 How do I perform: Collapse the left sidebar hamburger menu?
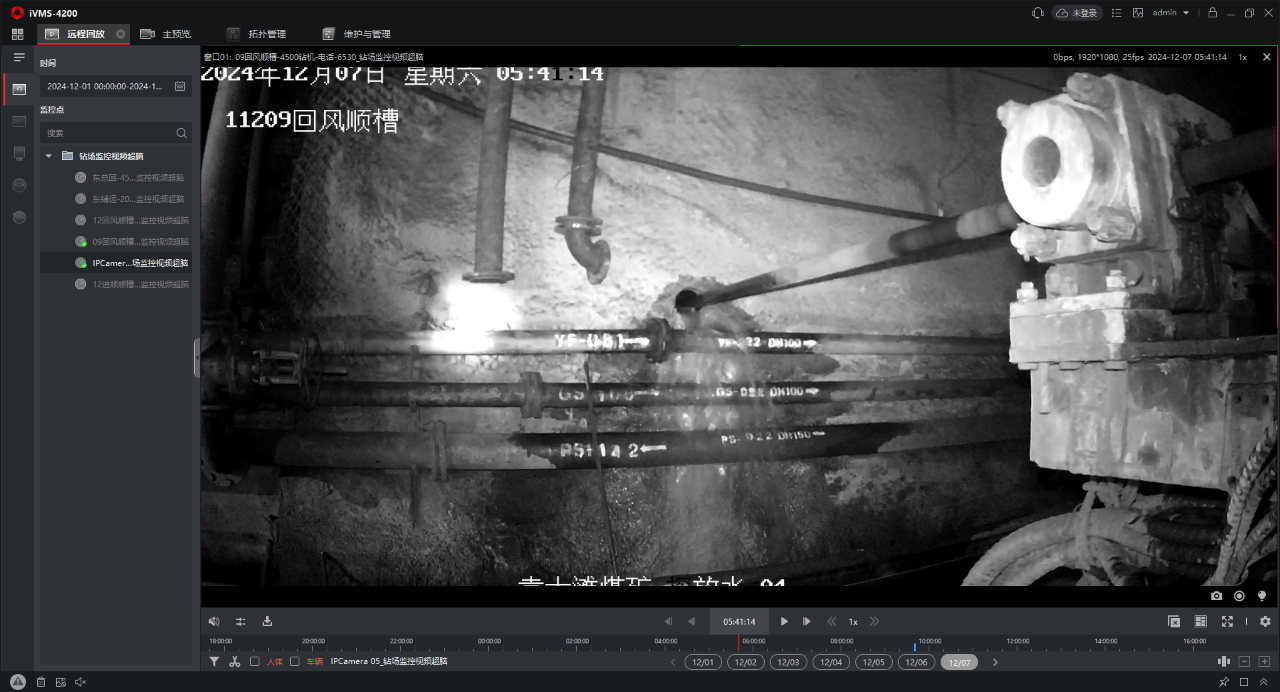click(x=18, y=57)
